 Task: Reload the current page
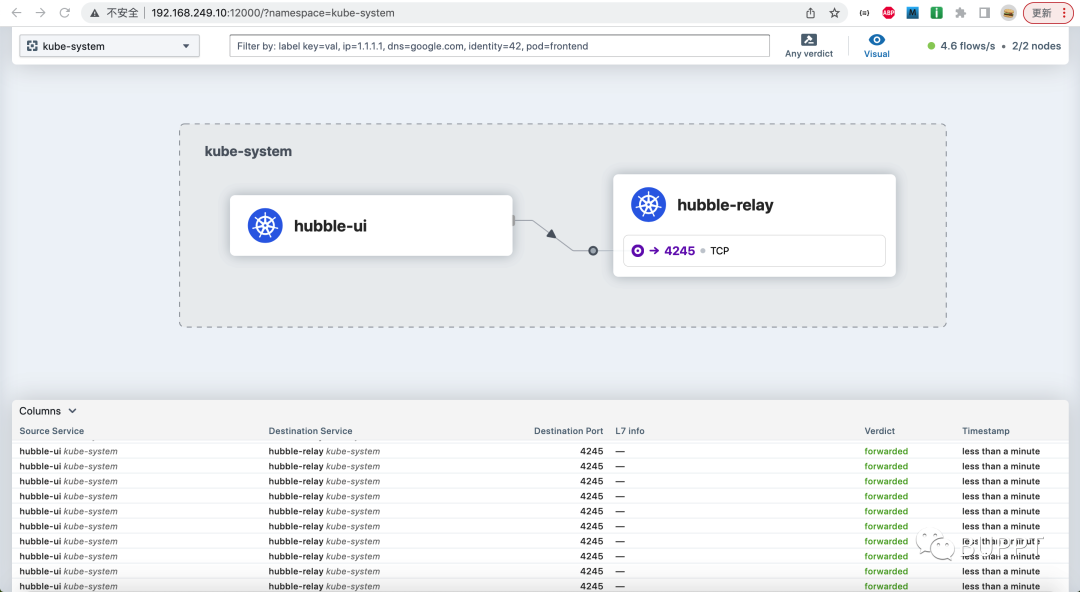pyautogui.click(x=65, y=12)
